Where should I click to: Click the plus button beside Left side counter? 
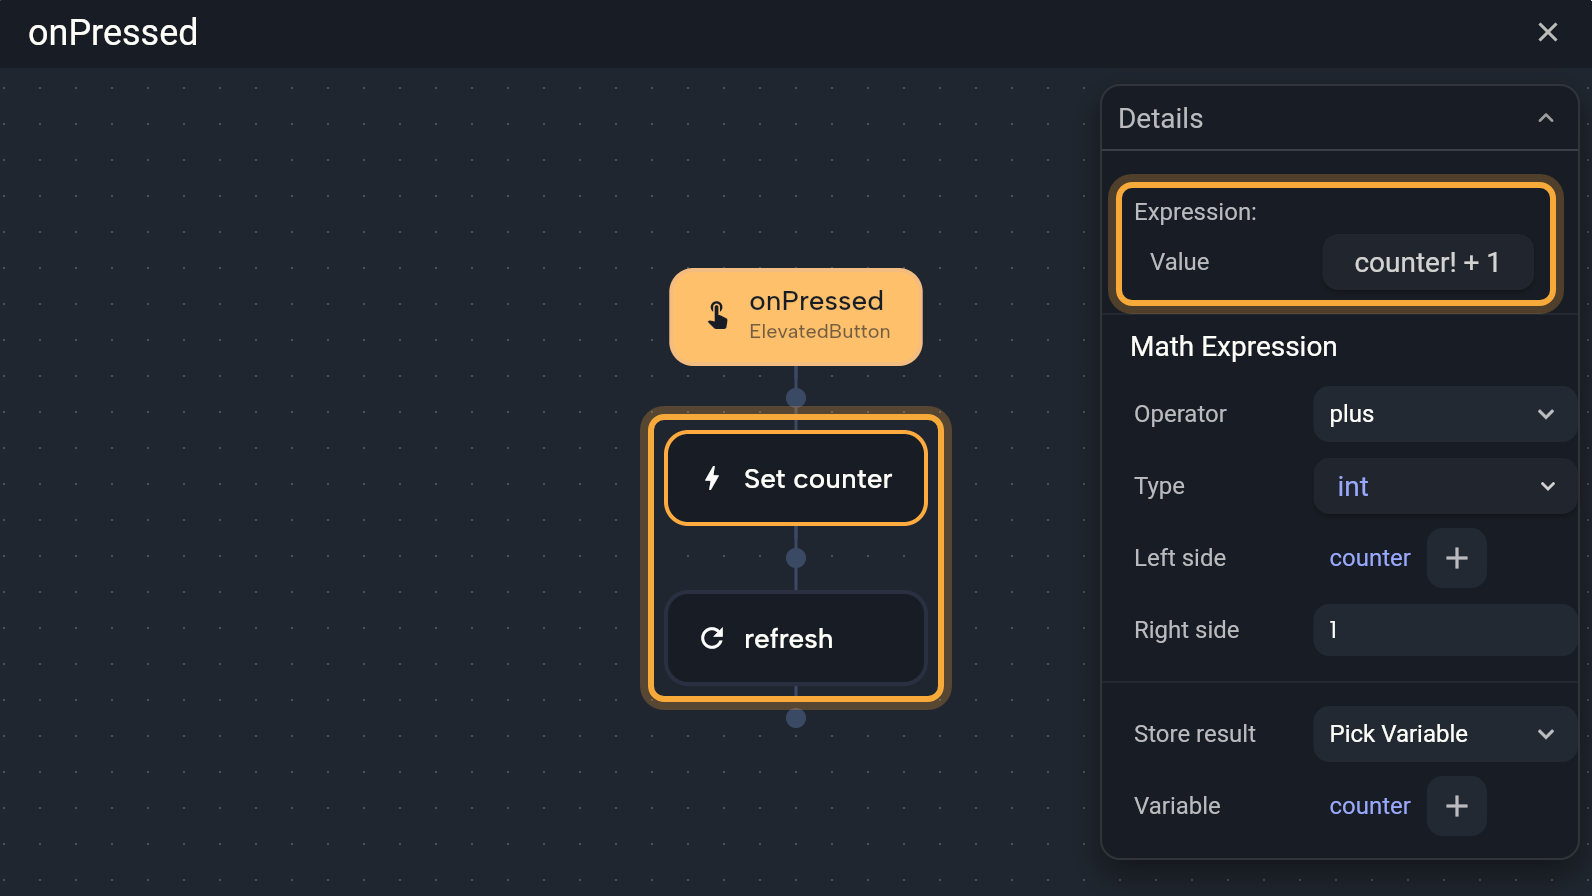pyautogui.click(x=1456, y=558)
